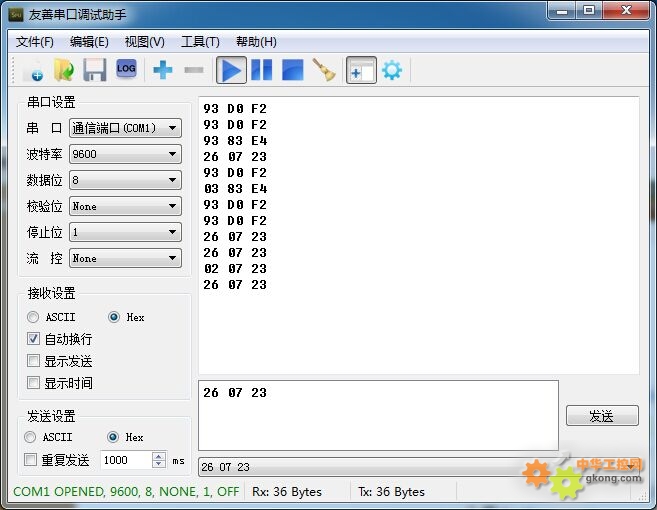The height and width of the screenshot is (510, 657).
Task: Open the 停止位 dropdown
Action: point(125,232)
